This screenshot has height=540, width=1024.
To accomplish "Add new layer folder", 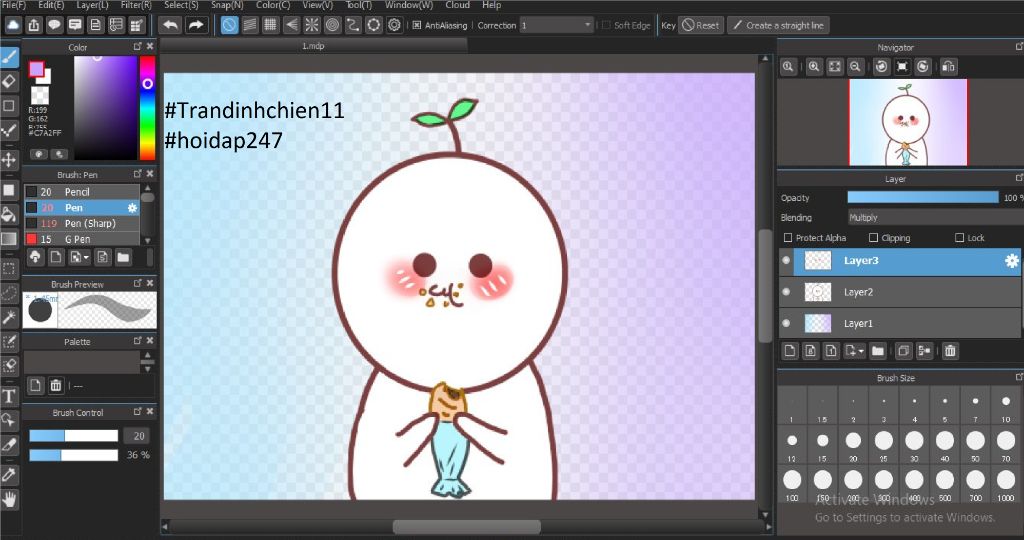I will point(878,351).
